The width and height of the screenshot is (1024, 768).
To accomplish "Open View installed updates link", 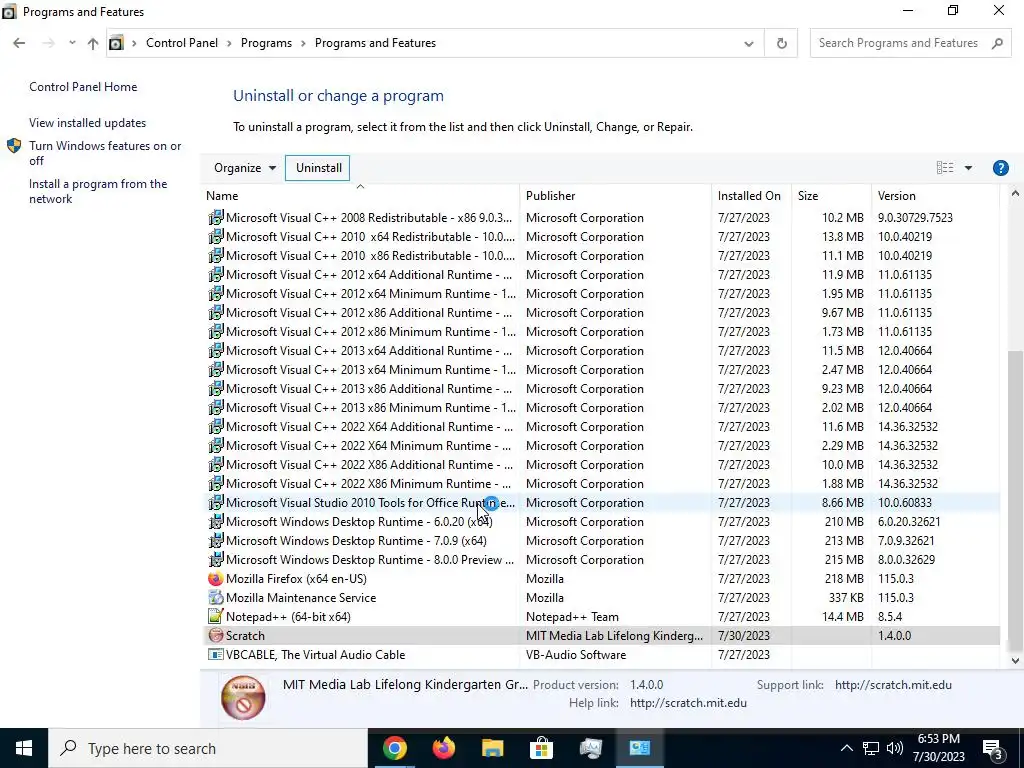I will click(88, 123).
